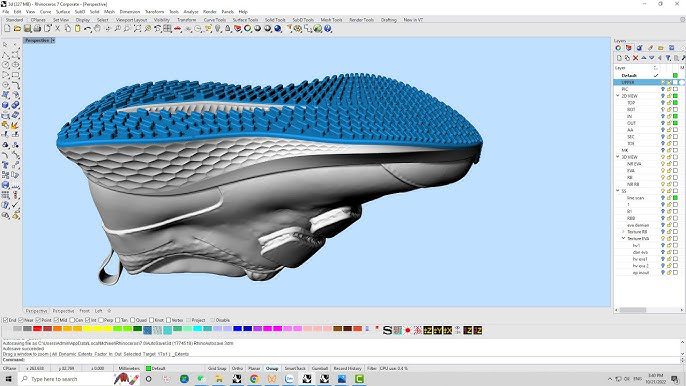This screenshot has width=686, height=386.
Task: Click SmartTrack in status bar
Action: [x=295, y=368]
